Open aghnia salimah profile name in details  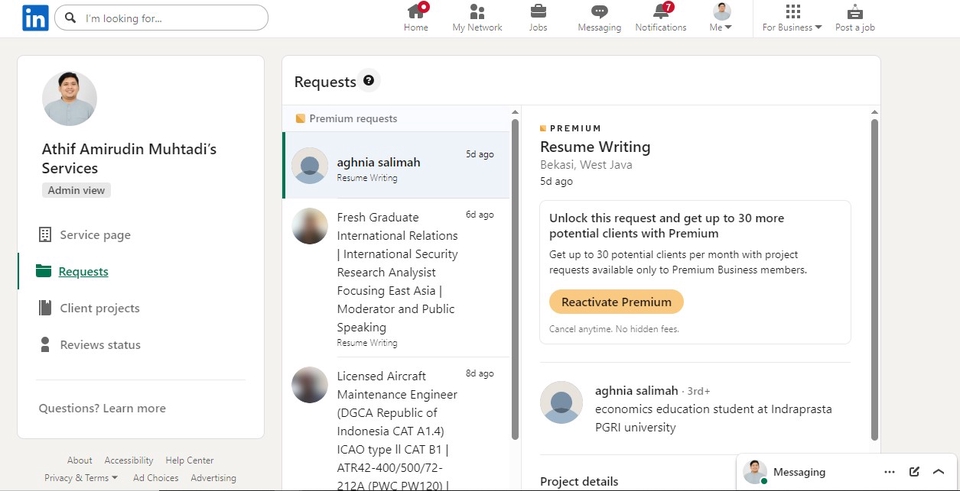click(637, 391)
